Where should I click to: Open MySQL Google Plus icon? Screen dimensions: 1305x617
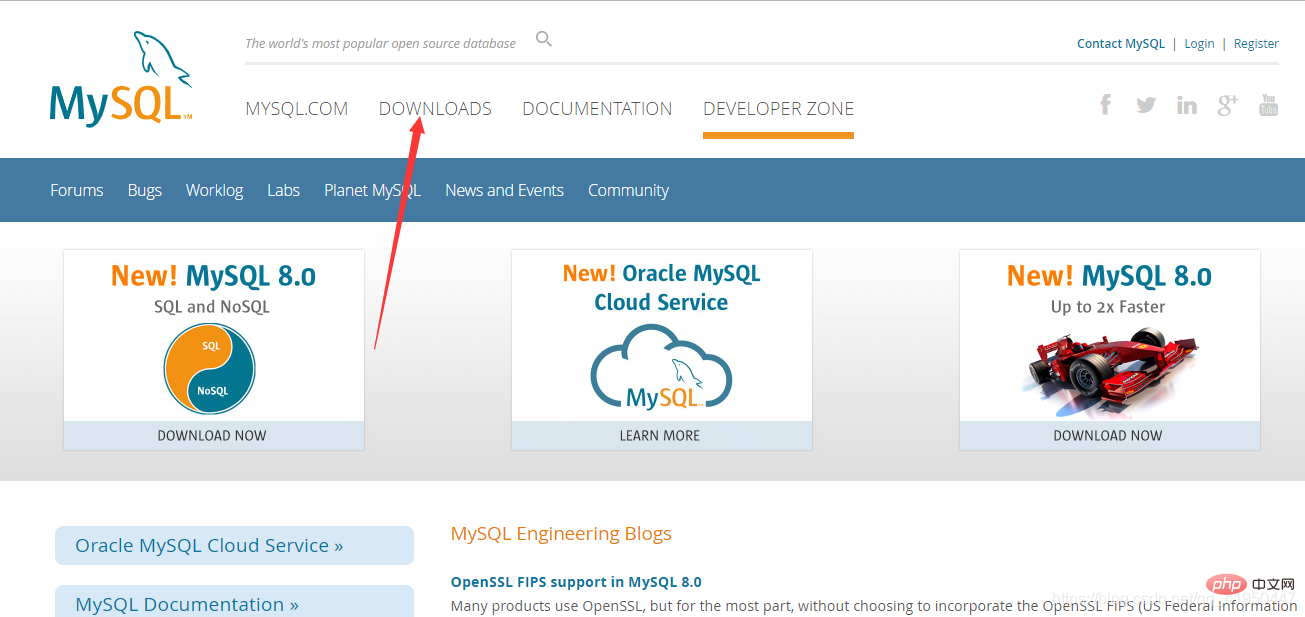[1228, 104]
